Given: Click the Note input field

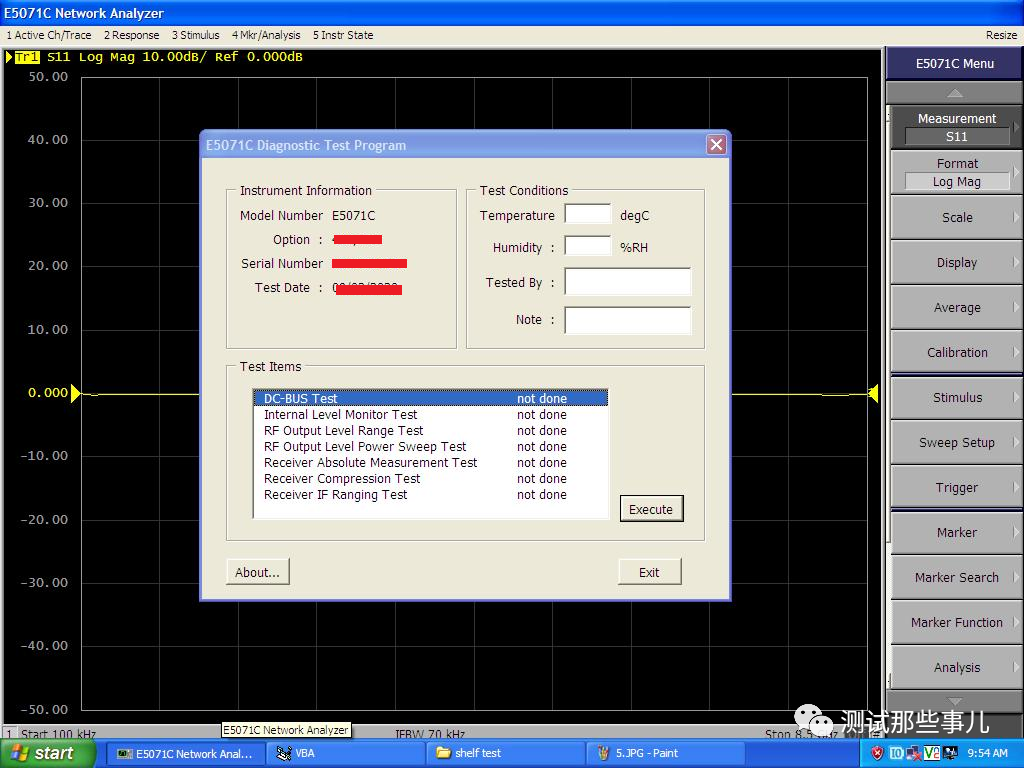Looking at the screenshot, I should (x=628, y=320).
